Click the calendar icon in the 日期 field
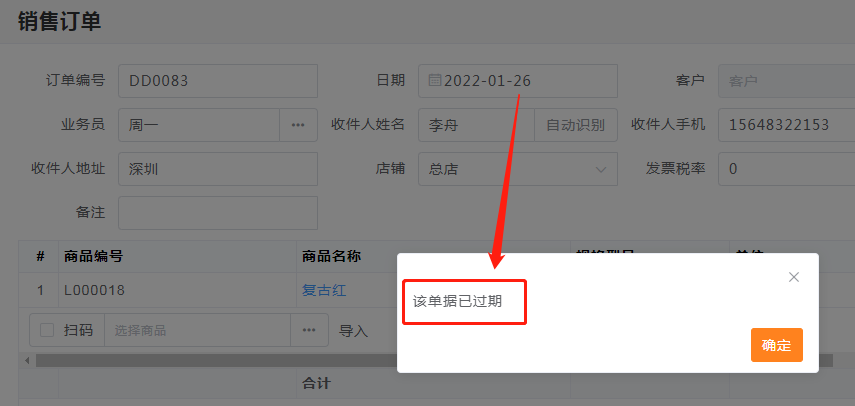855x406 pixels. pos(435,81)
